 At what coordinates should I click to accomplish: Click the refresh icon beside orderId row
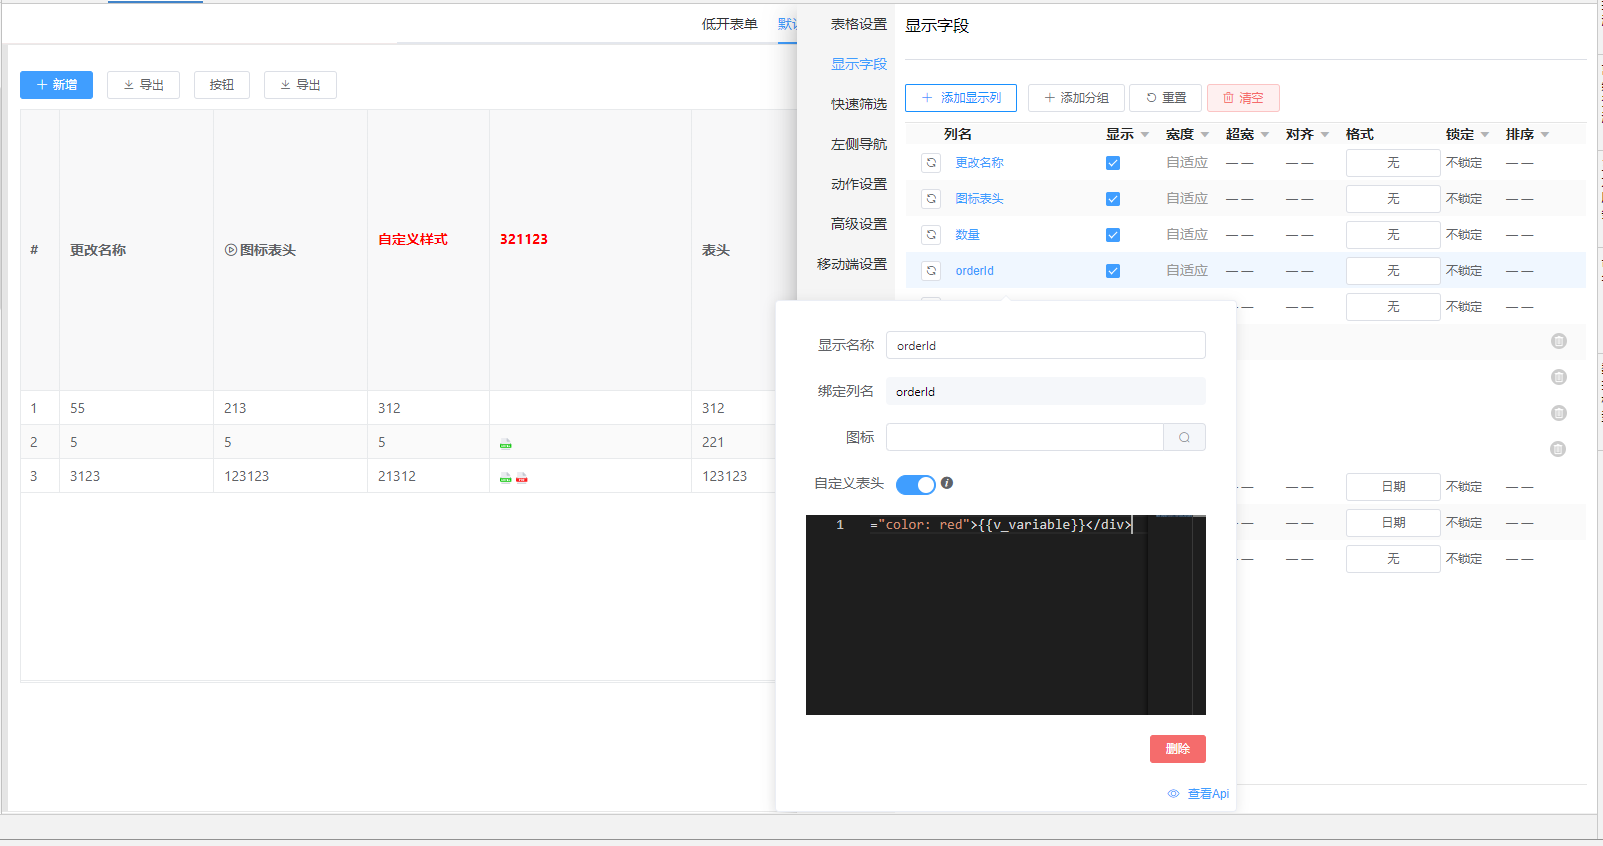click(931, 271)
